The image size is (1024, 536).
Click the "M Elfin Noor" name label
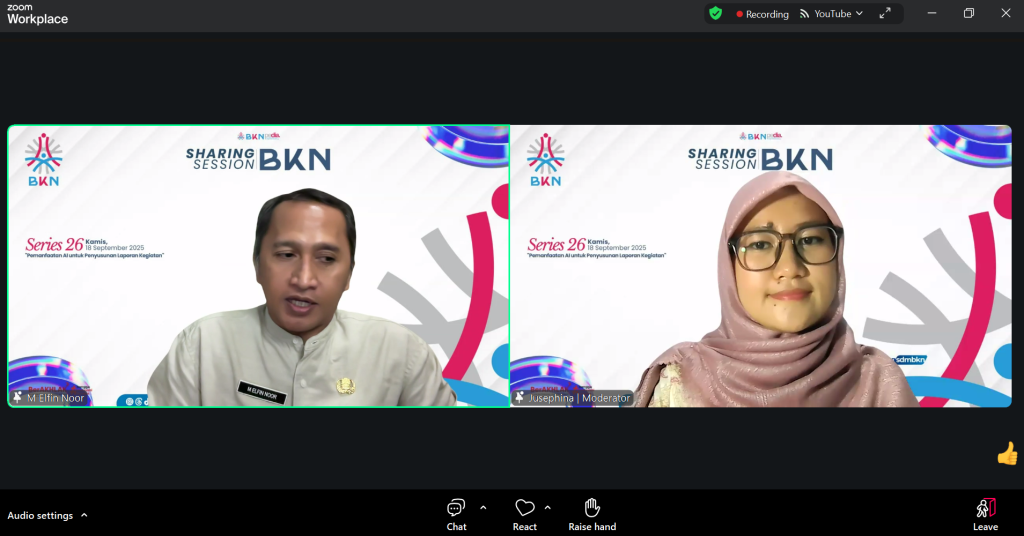(x=56, y=398)
